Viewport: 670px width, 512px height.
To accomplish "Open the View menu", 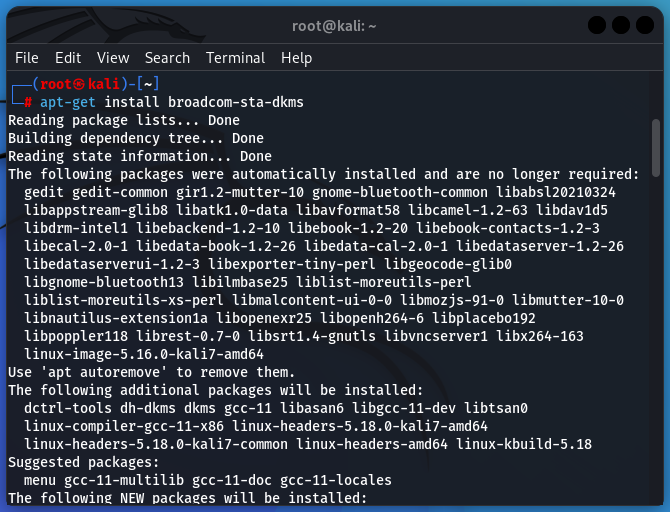I will [113, 58].
